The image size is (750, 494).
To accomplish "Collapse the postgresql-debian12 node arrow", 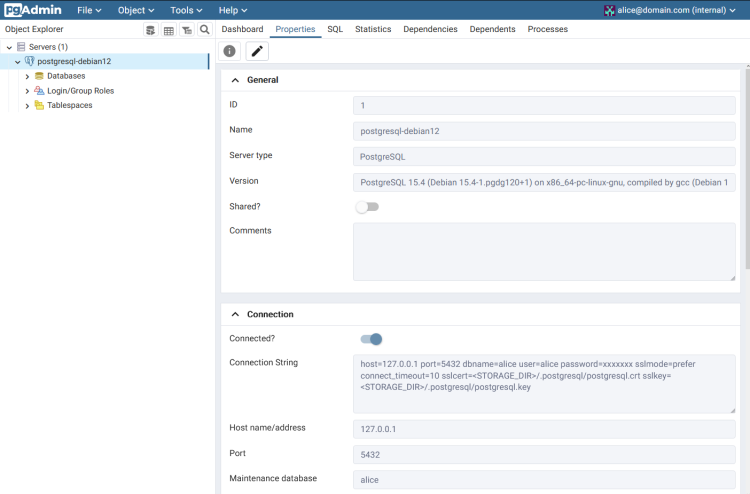I will coord(18,62).
